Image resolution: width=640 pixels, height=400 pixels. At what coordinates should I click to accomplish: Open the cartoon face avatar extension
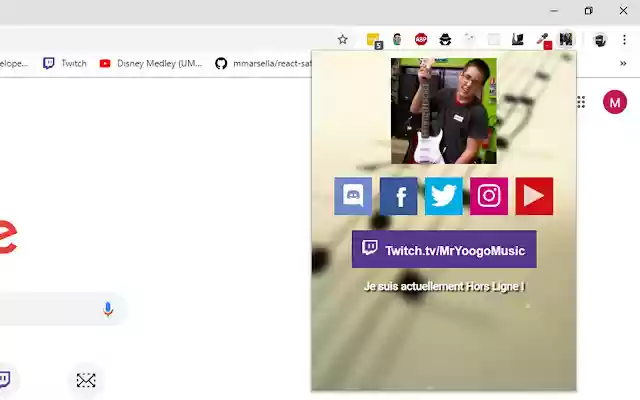[397, 39]
